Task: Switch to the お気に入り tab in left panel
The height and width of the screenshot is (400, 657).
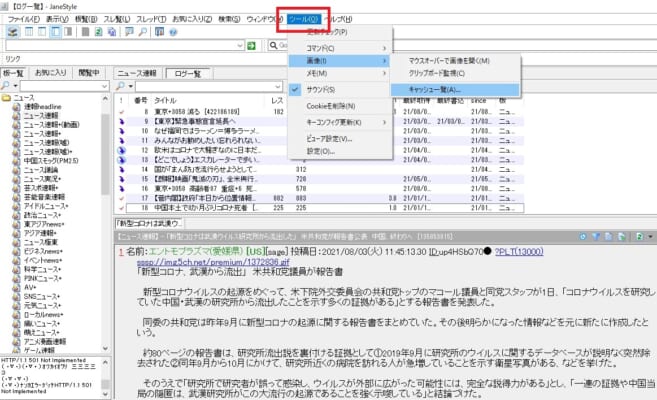Action: 51,73
